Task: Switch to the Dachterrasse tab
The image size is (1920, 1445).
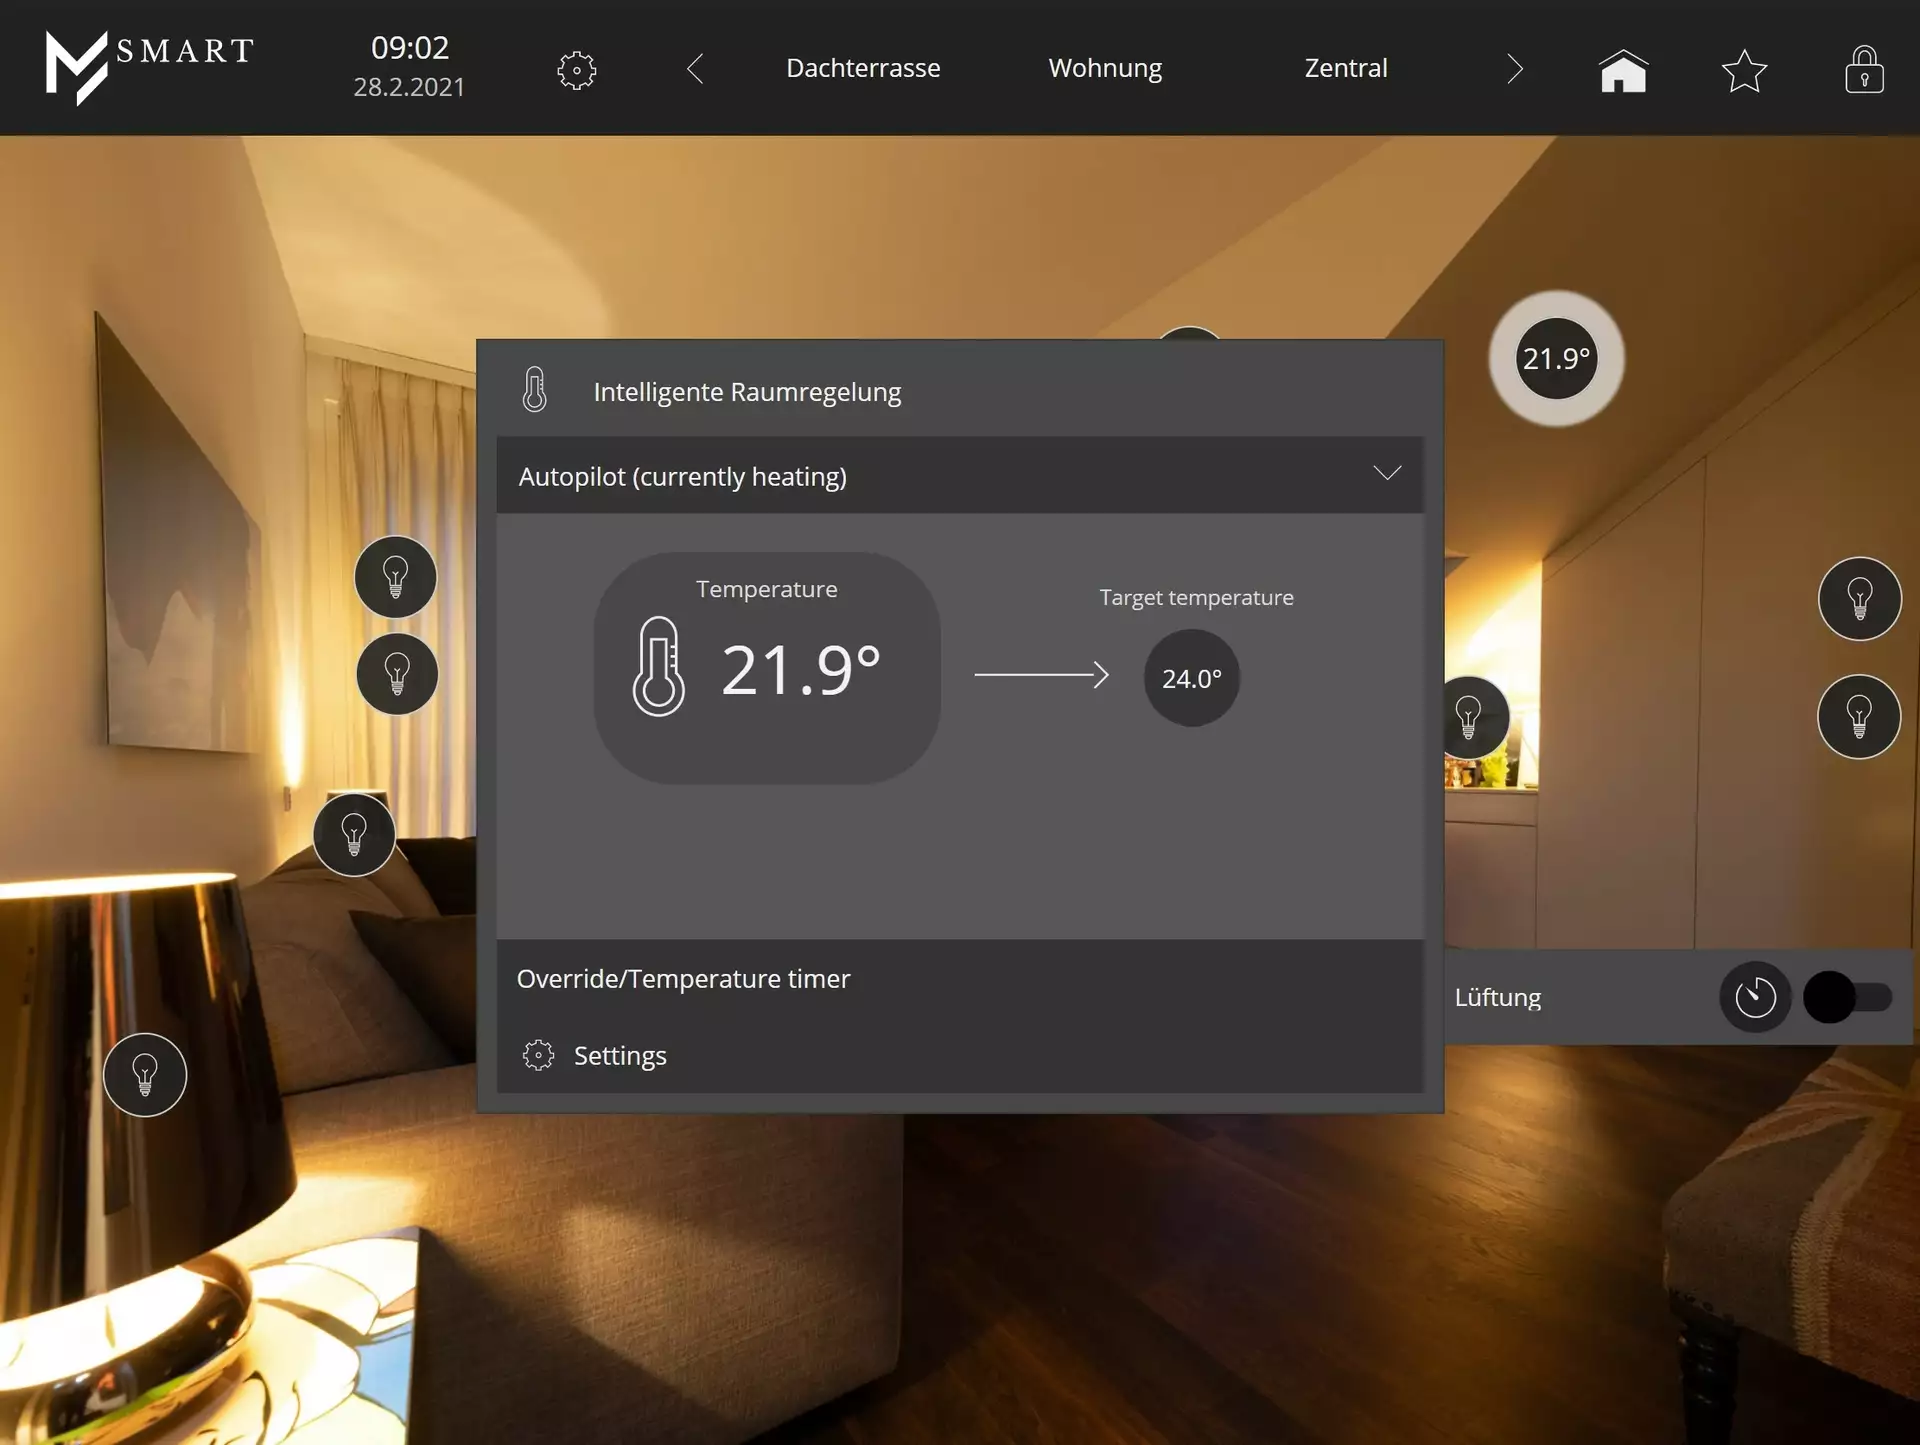Action: tap(862, 68)
